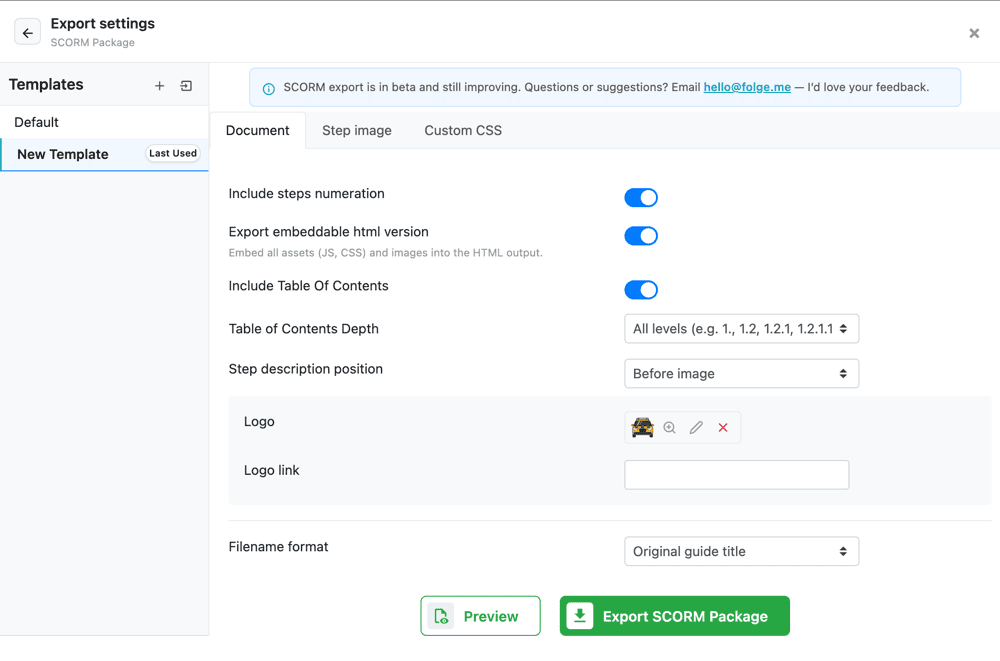Select the Default template
The width and height of the screenshot is (1000, 661).
tap(104, 122)
